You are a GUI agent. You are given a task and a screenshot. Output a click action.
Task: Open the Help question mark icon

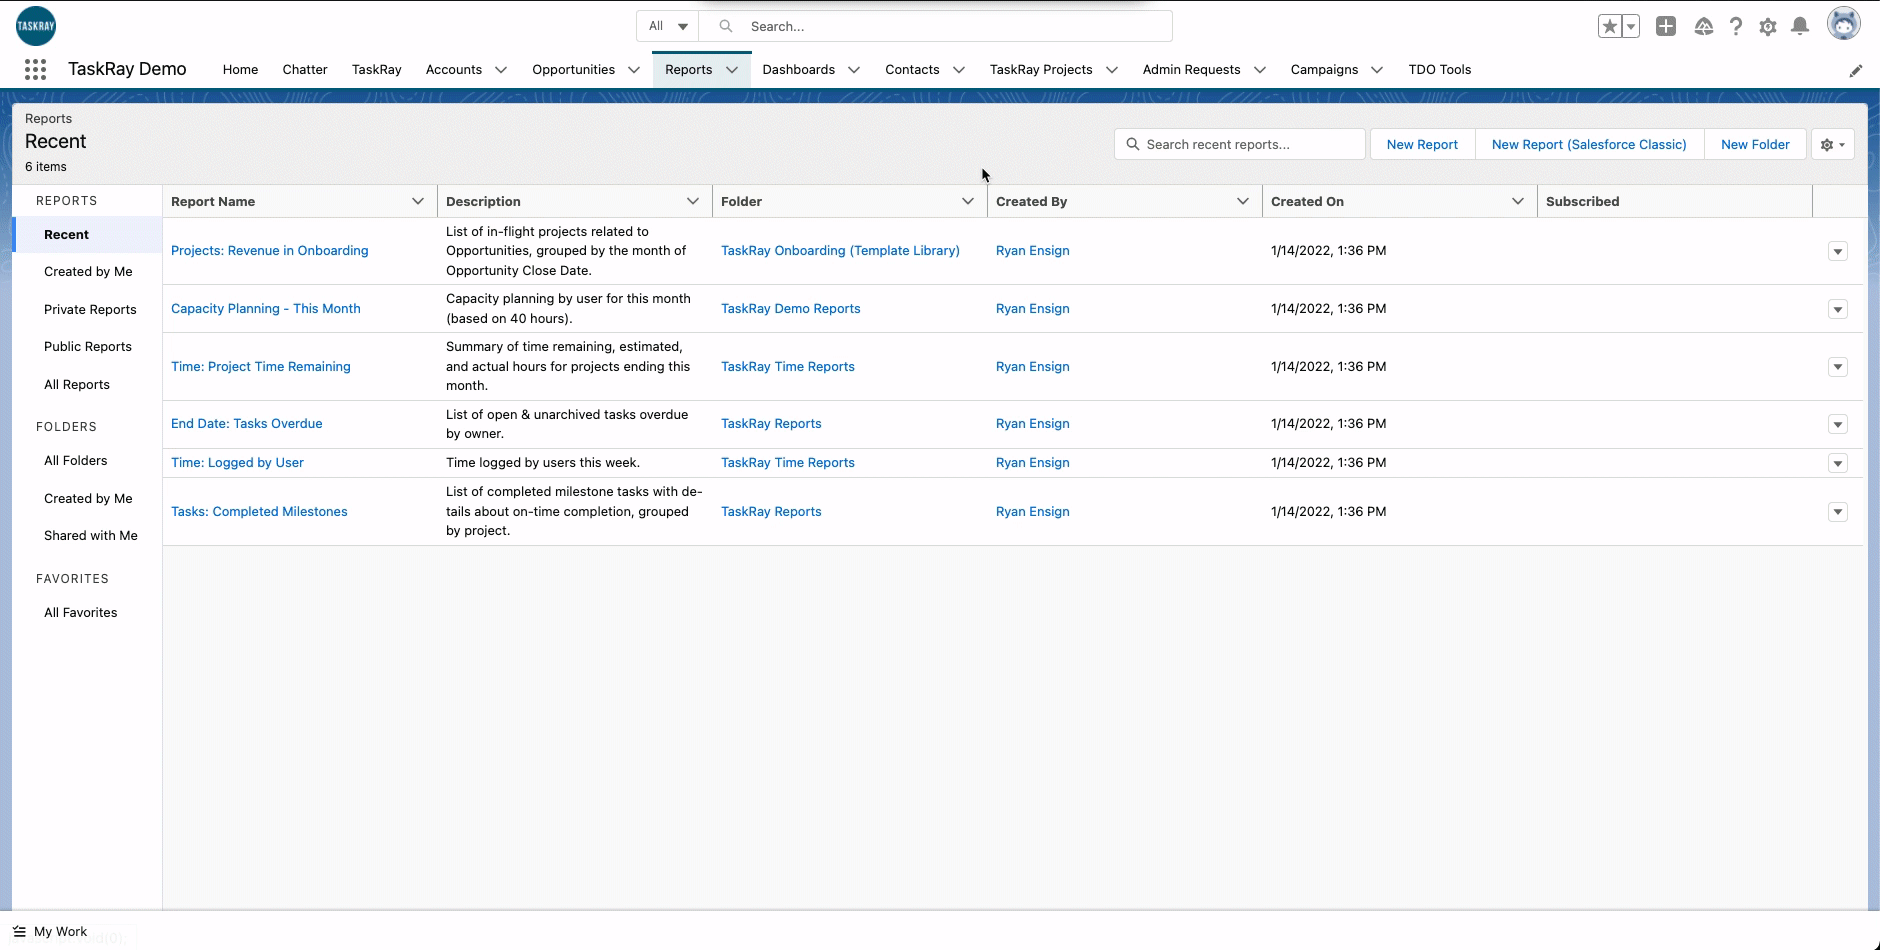pos(1736,27)
